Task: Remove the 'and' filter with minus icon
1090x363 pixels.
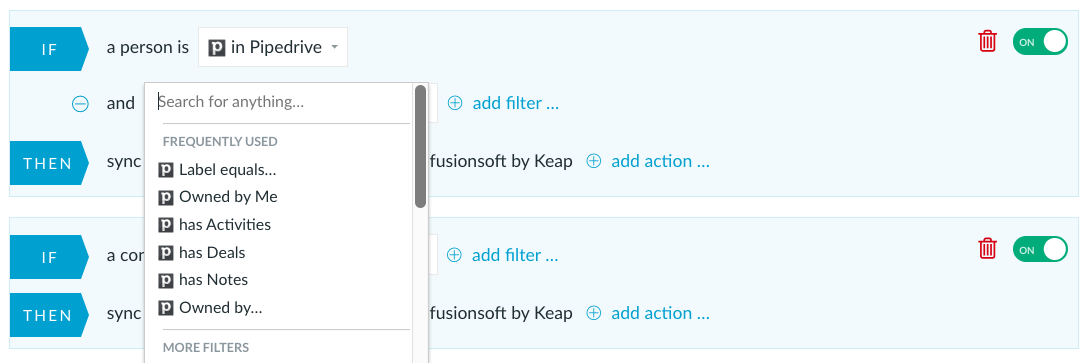Action: (81, 104)
